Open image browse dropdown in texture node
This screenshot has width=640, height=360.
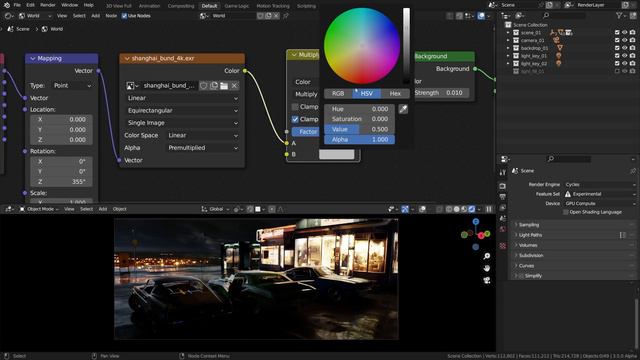(132, 86)
